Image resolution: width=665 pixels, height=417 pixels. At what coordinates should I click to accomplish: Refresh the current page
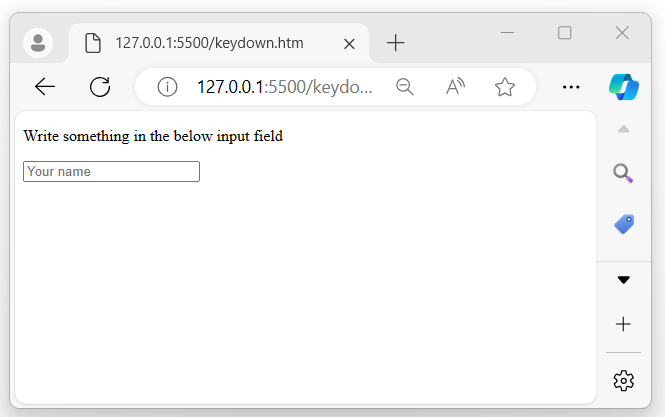(100, 87)
